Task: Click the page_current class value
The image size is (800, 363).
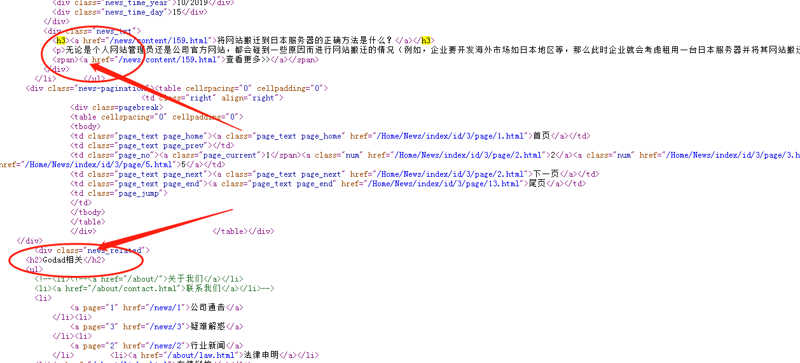Action: pyautogui.click(x=231, y=155)
